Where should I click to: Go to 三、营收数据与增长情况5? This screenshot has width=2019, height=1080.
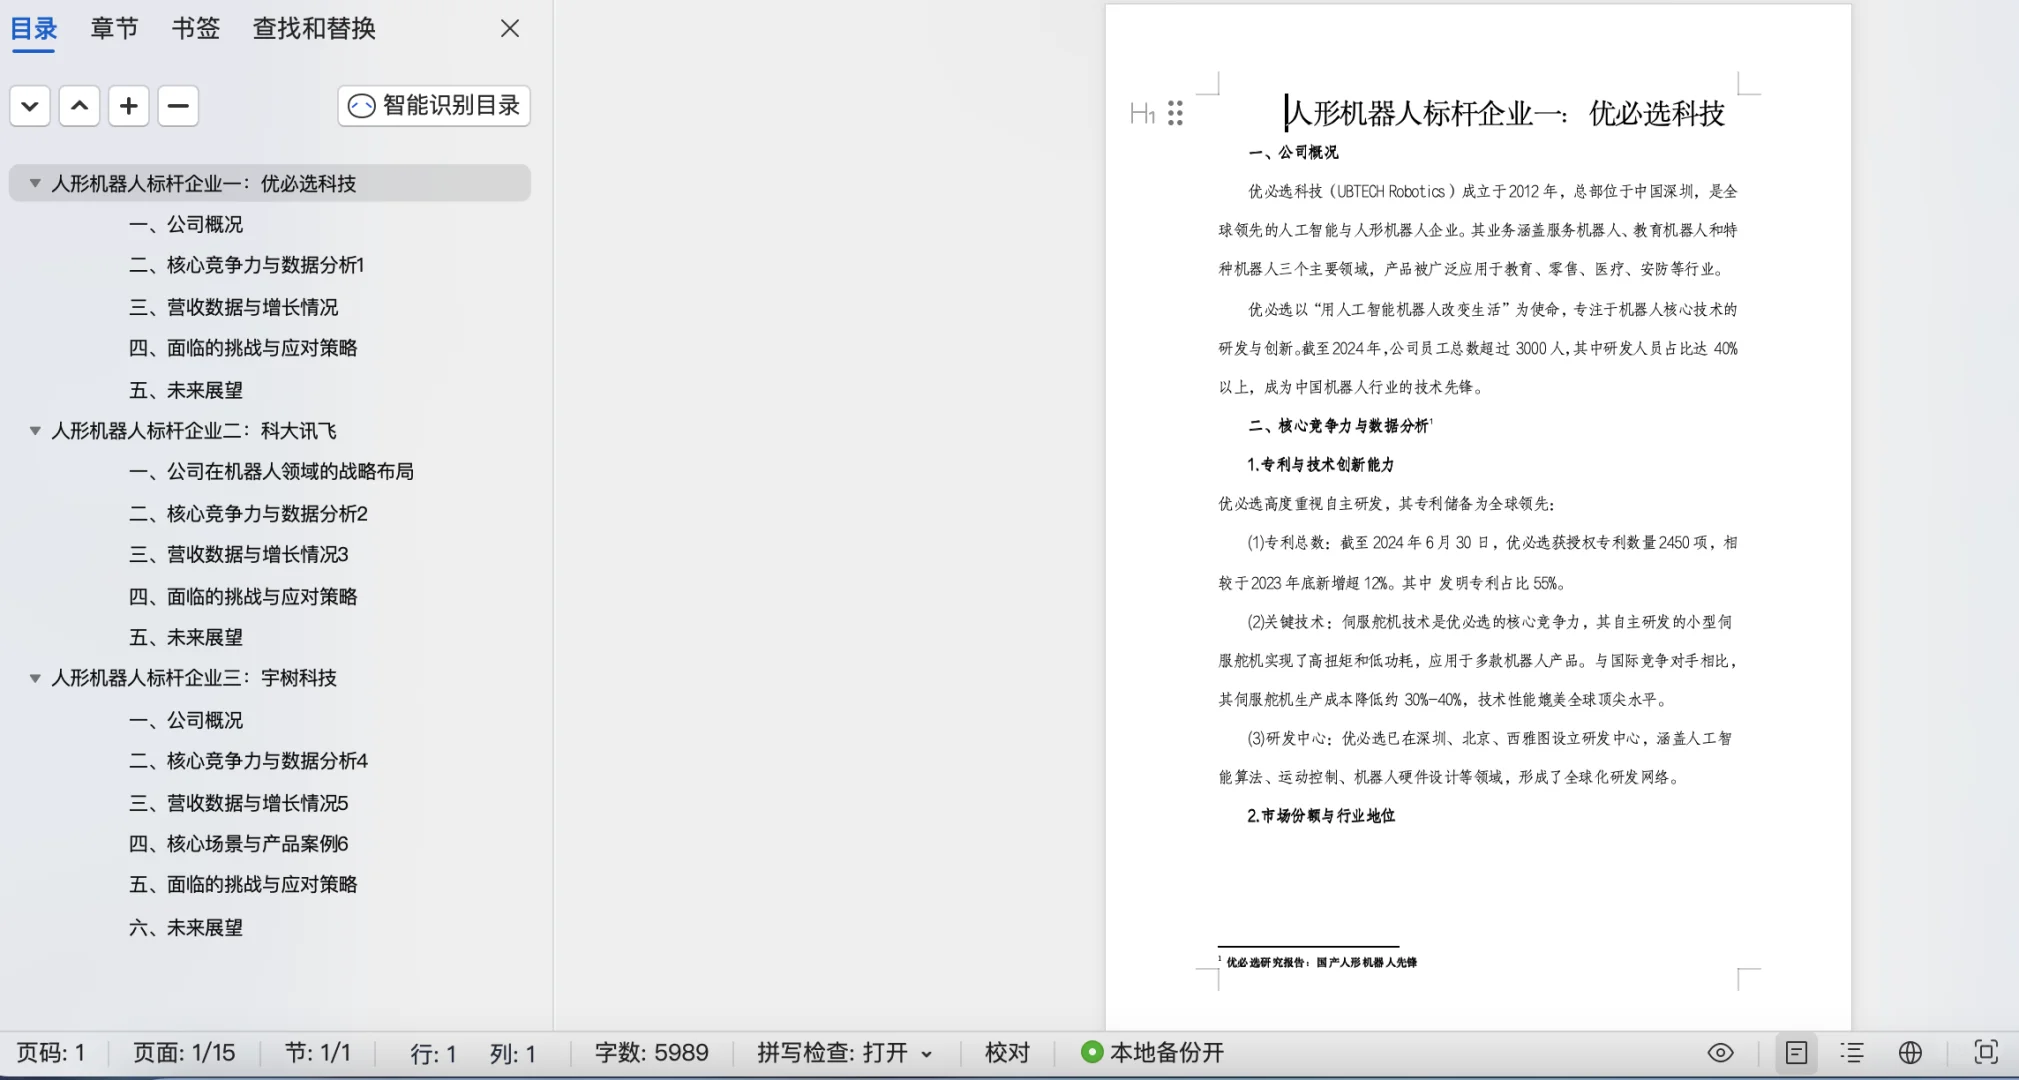click(239, 803)
